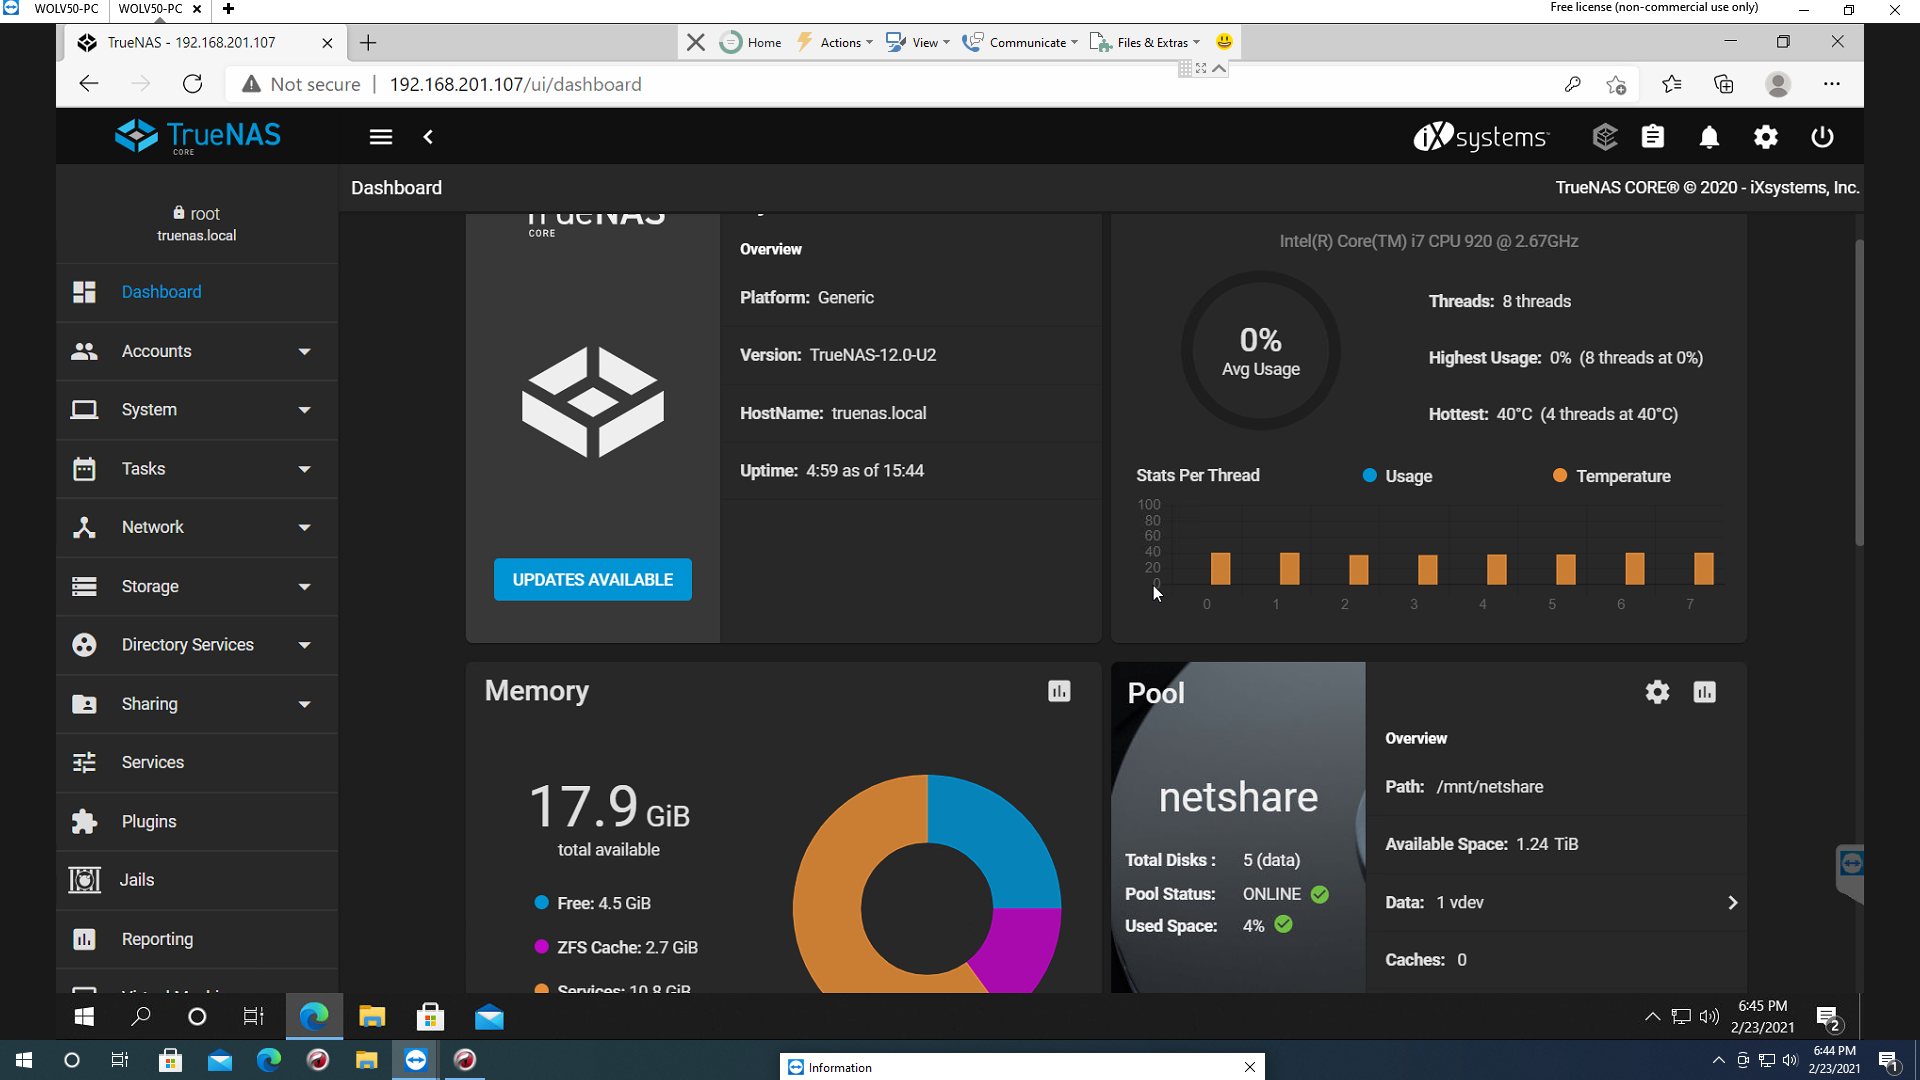
Task: Toggle the hamburger menu in TrueNAS header
Action: tap(380, 137)
